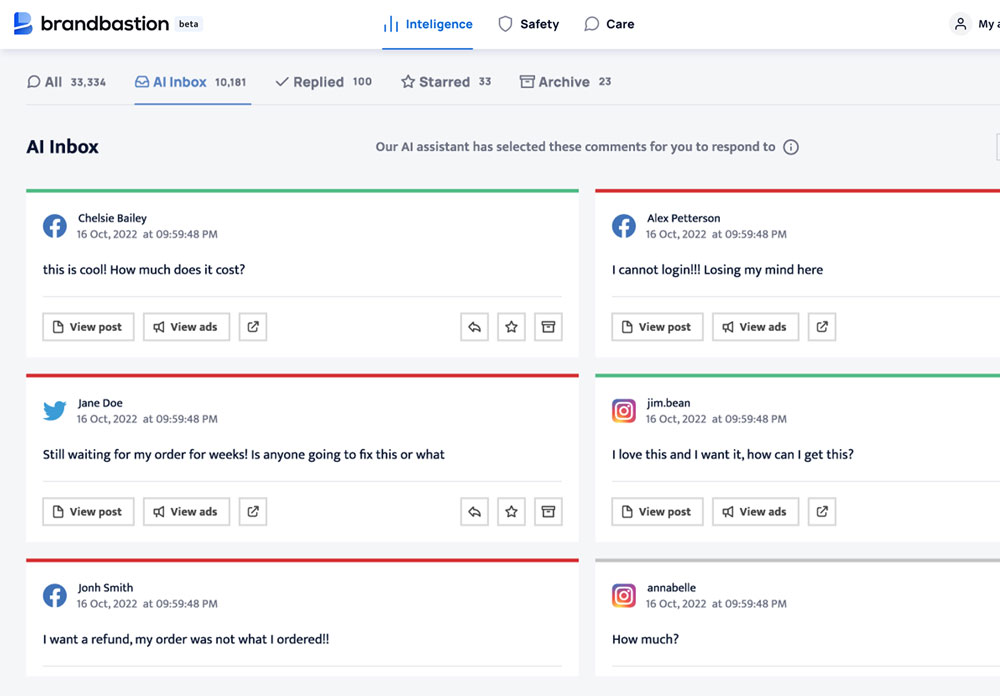Select the Chelsie Bailey name
The image size is (1000, 696).
pyautogui.click(x=112, y=218)
